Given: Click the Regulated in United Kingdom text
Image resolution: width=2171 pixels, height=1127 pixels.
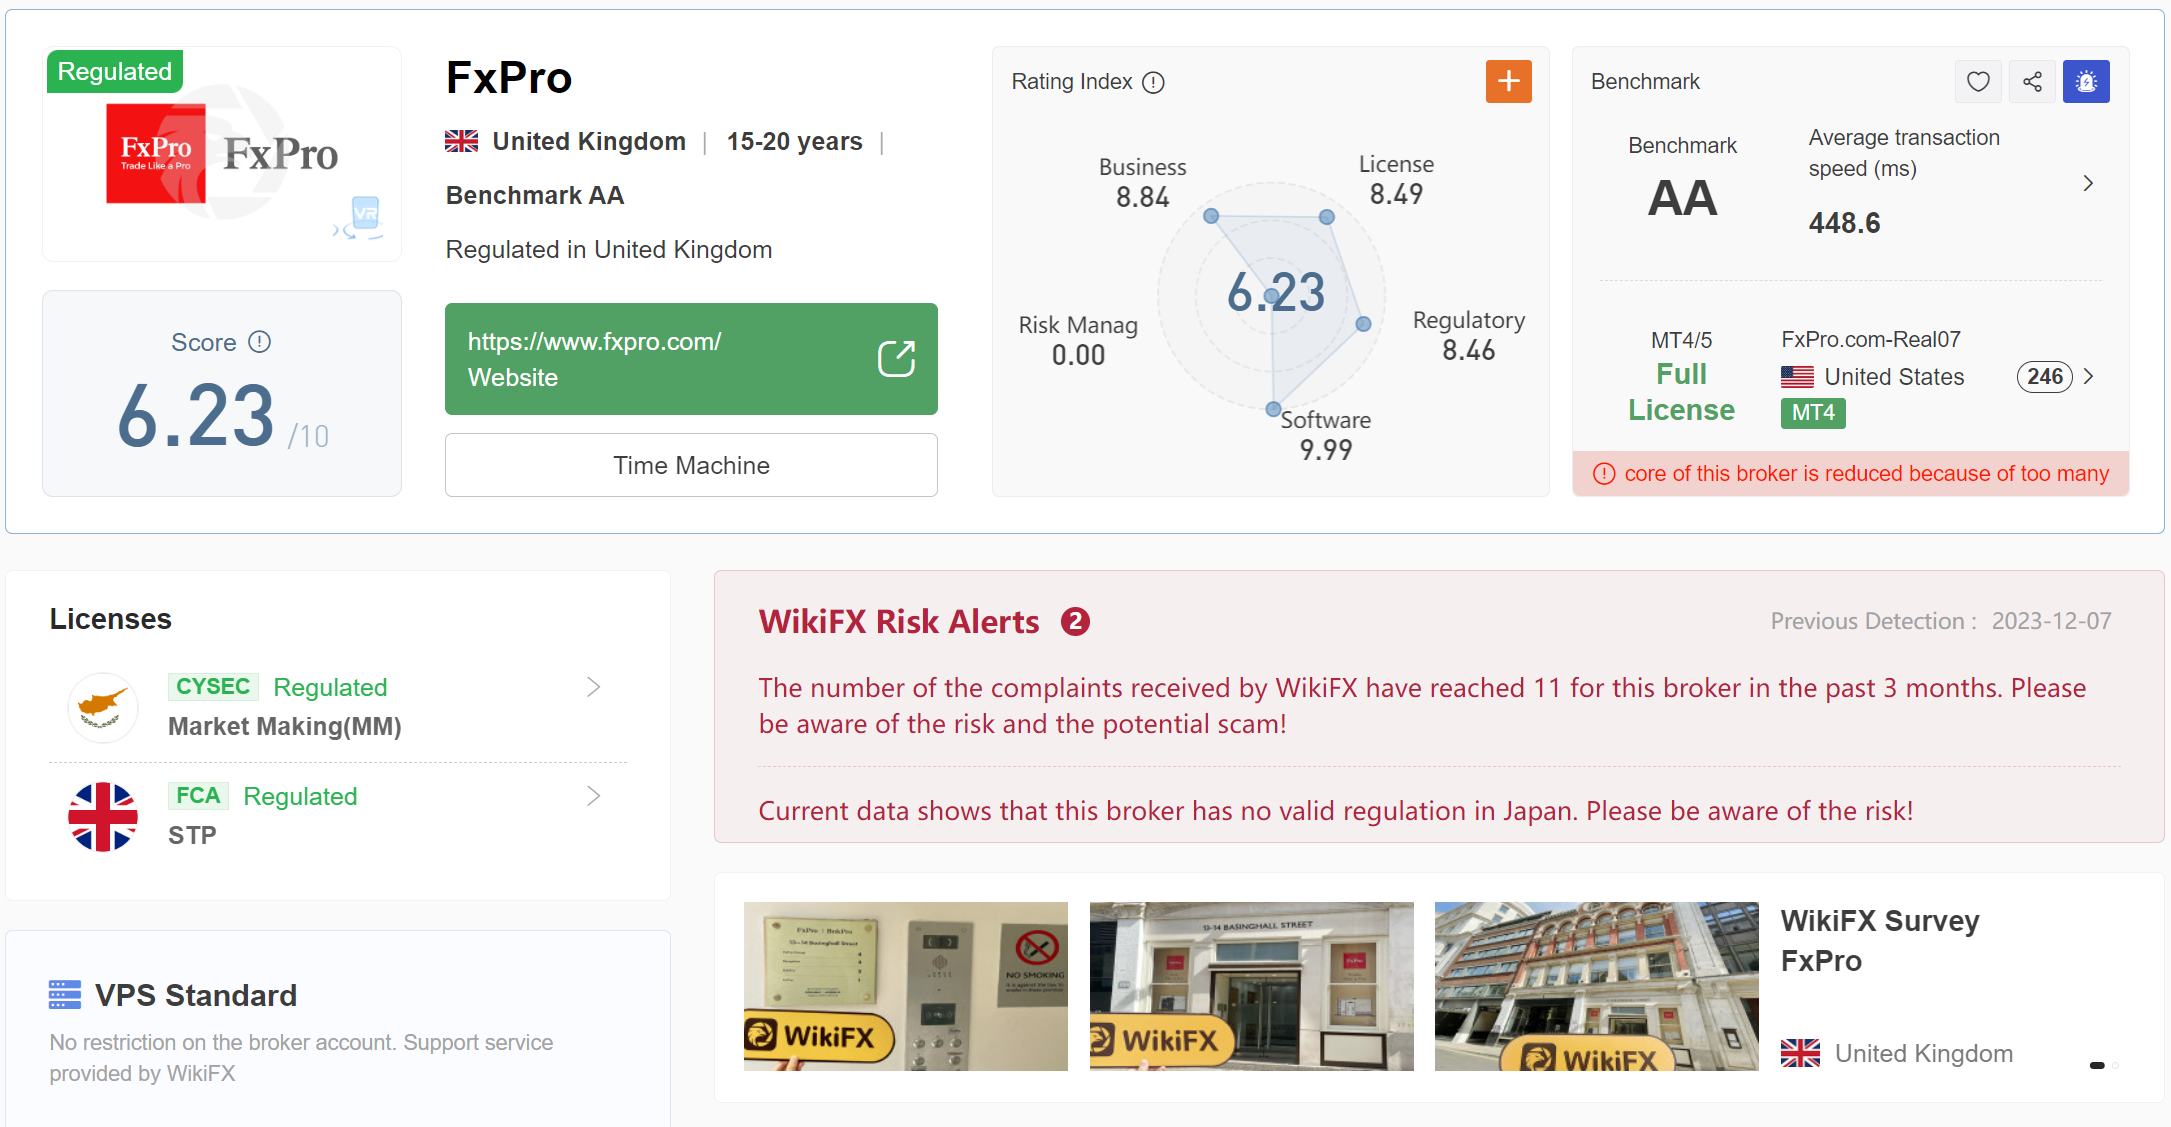Looking at the screenshot, I should coord(609,249).
